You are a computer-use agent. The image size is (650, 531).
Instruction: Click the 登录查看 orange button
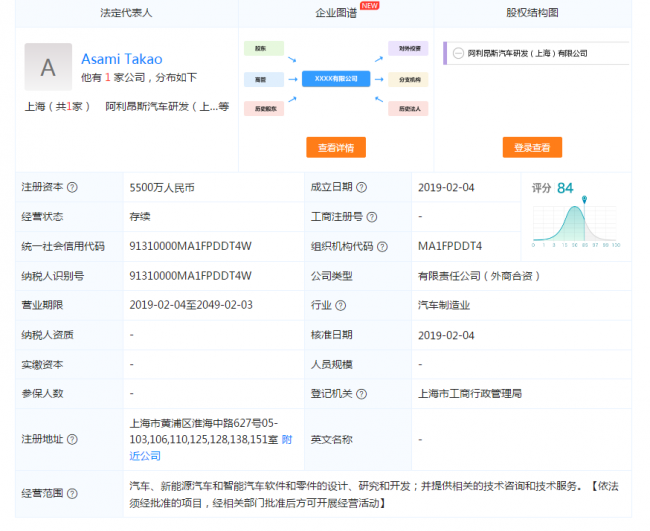point(532,147)
